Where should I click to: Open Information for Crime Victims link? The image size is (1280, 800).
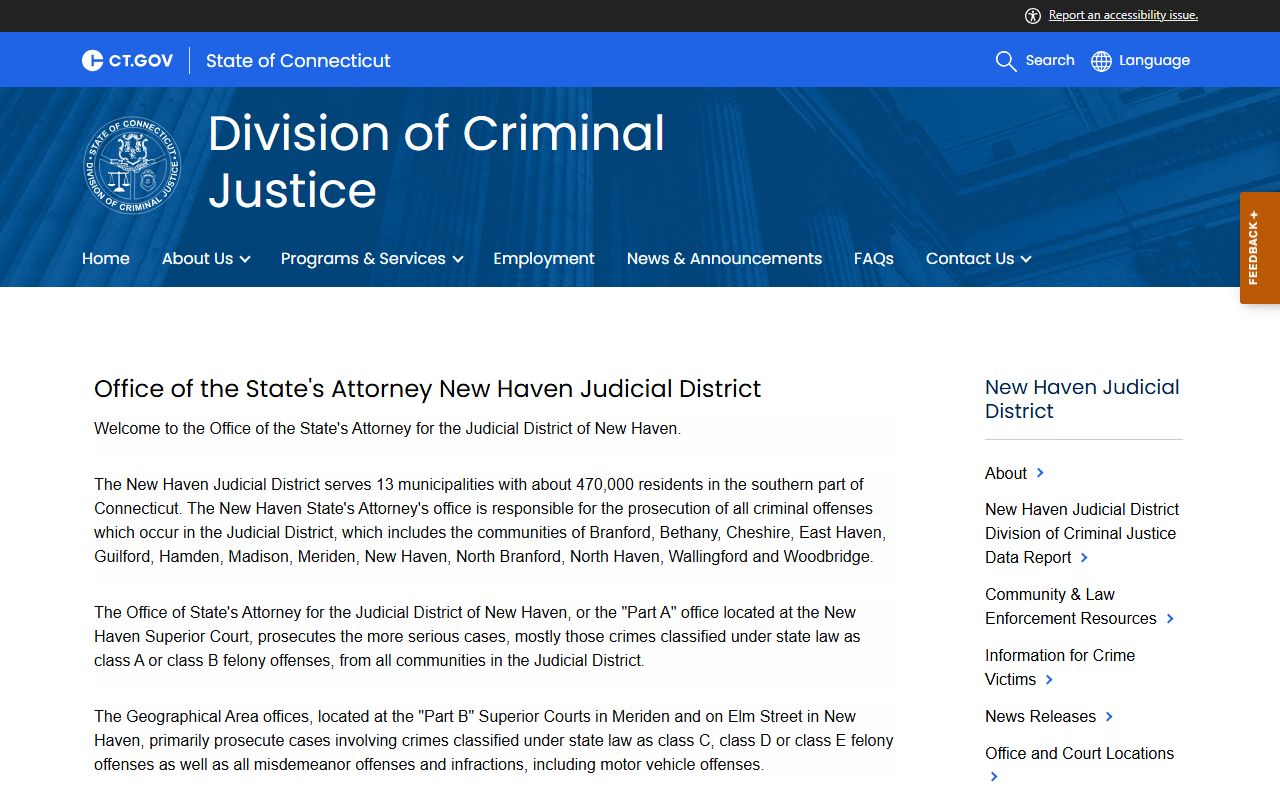pos(1060,667)
